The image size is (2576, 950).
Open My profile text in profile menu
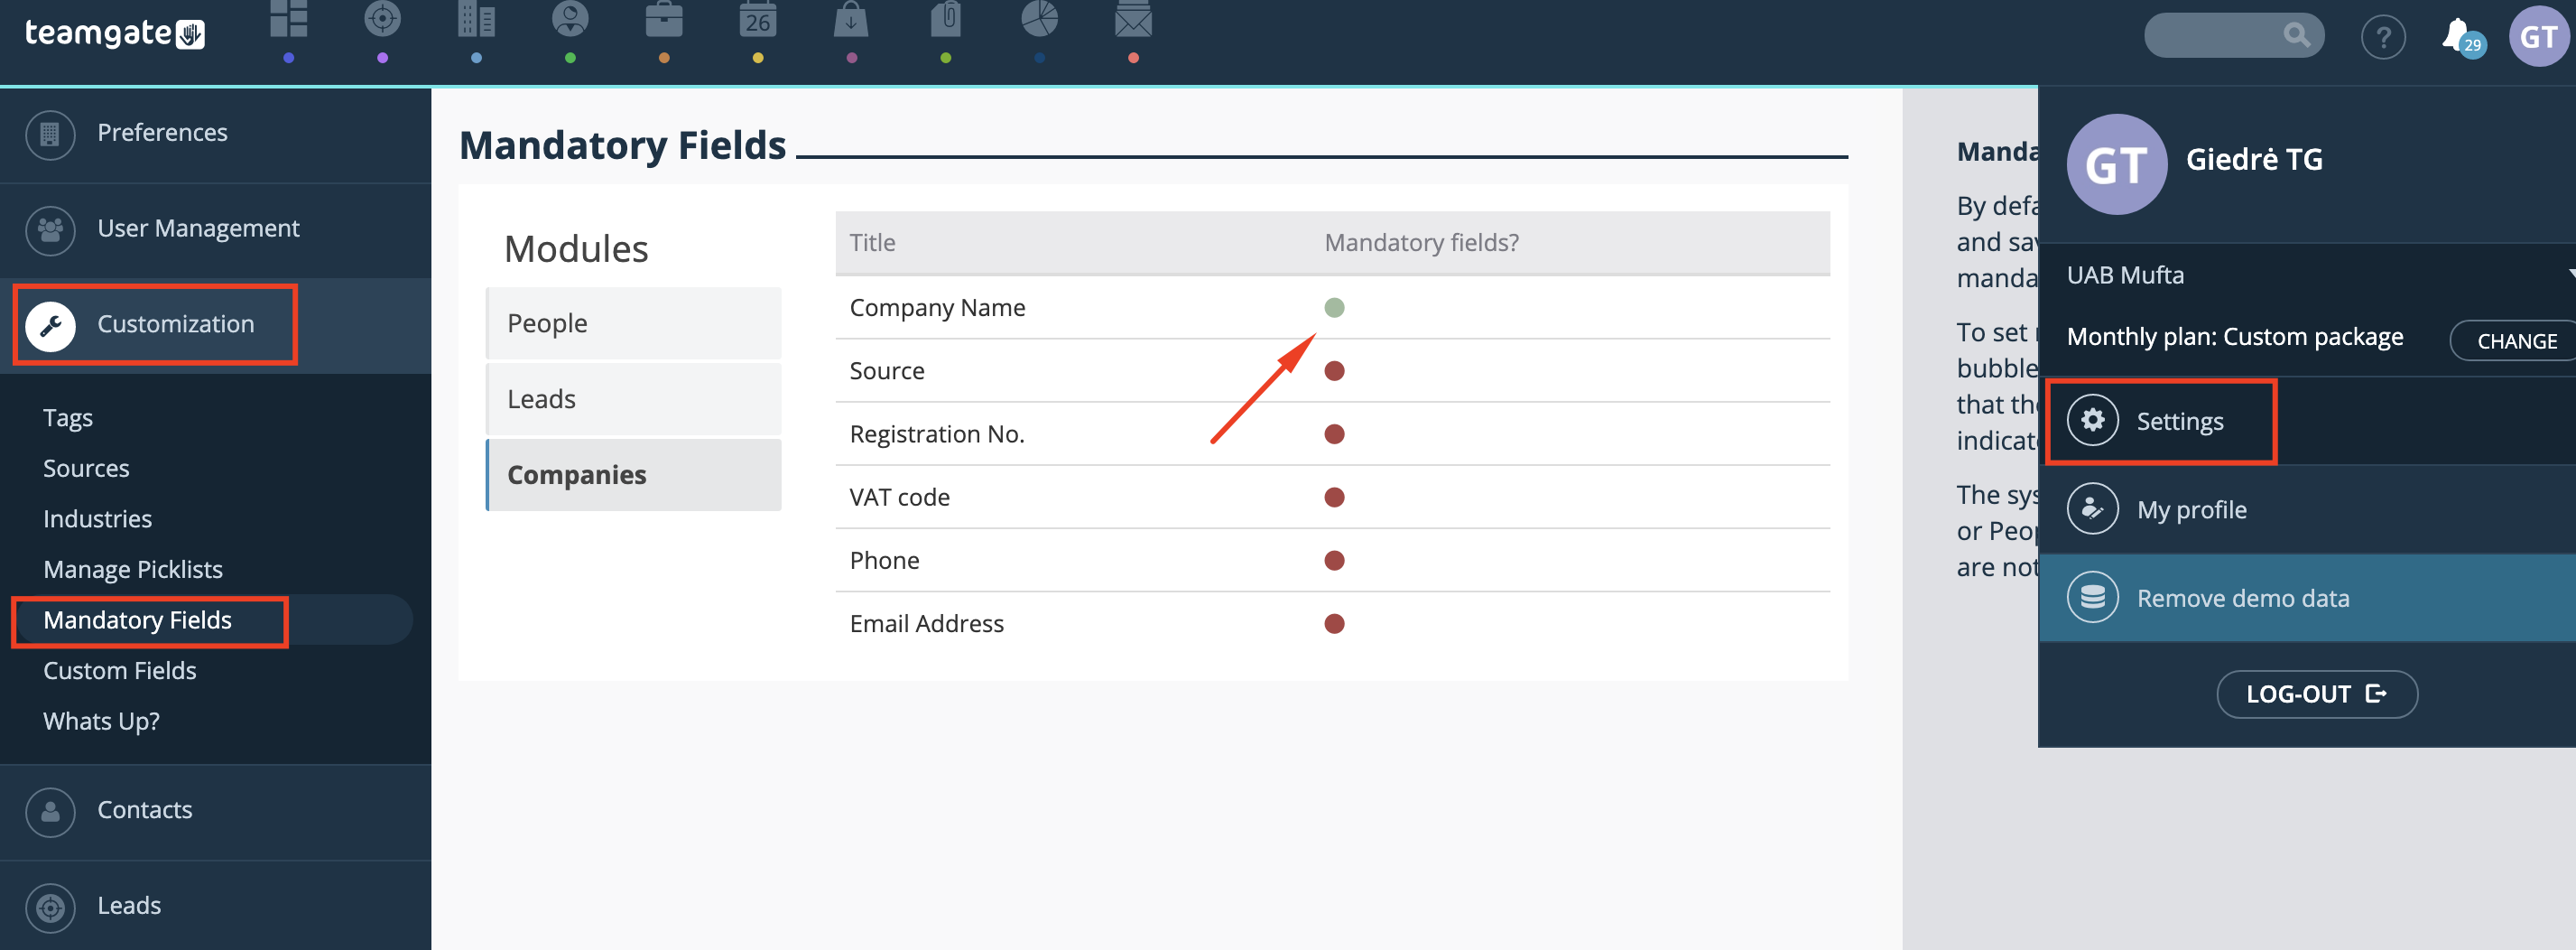(x=2191, y=510)
